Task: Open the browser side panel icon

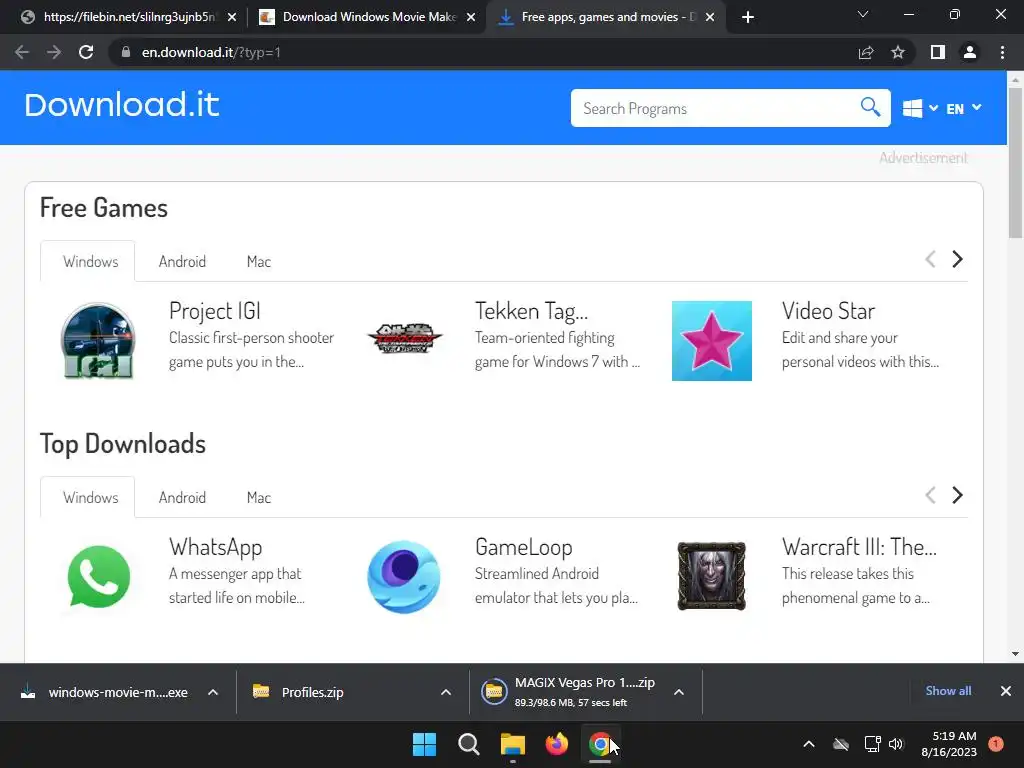Action: 938,52
